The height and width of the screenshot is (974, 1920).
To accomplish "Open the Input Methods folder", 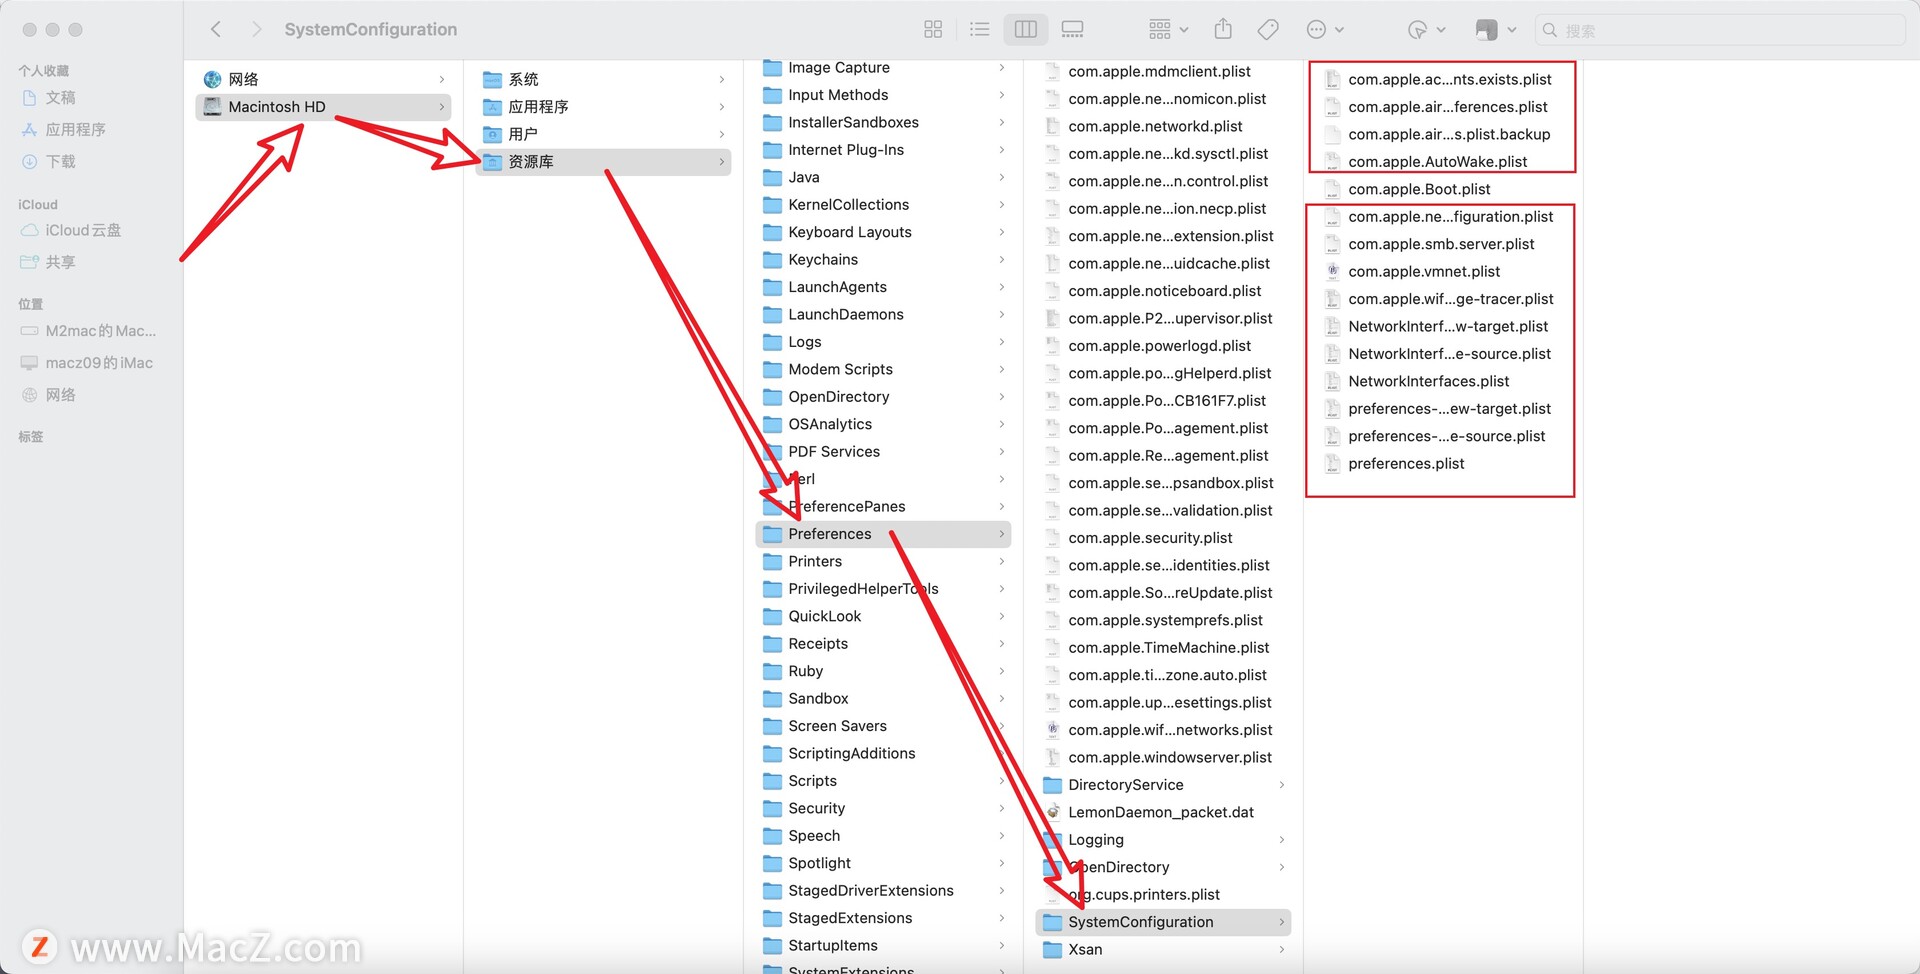I will click(x=883, y=95).
